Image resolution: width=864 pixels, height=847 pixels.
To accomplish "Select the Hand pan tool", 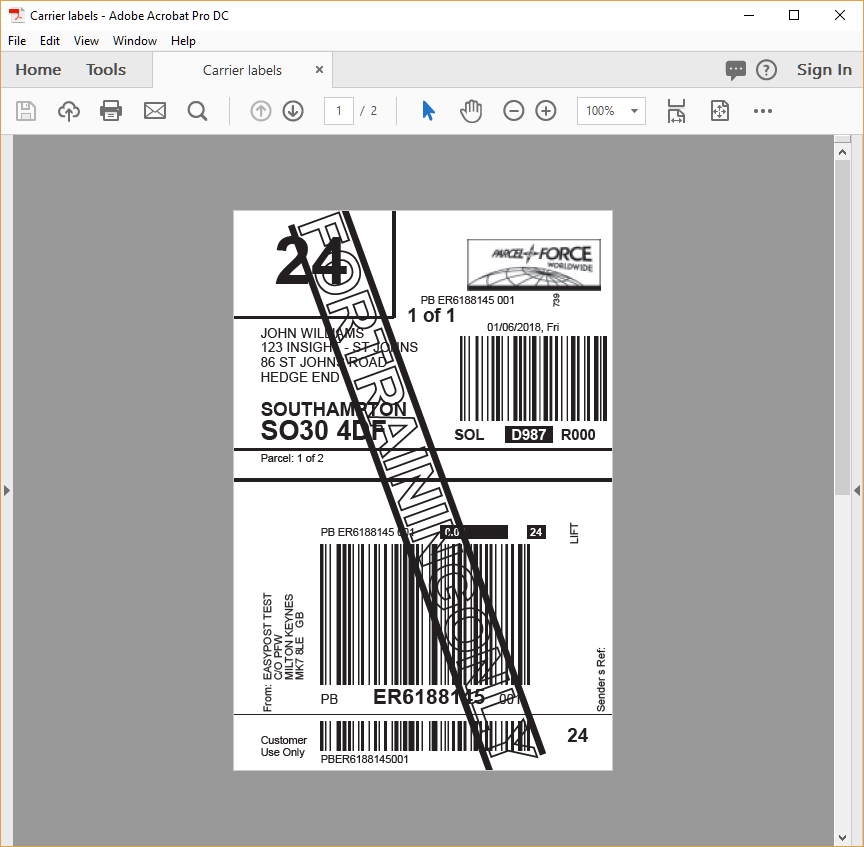I will click(x=471, y=111).
